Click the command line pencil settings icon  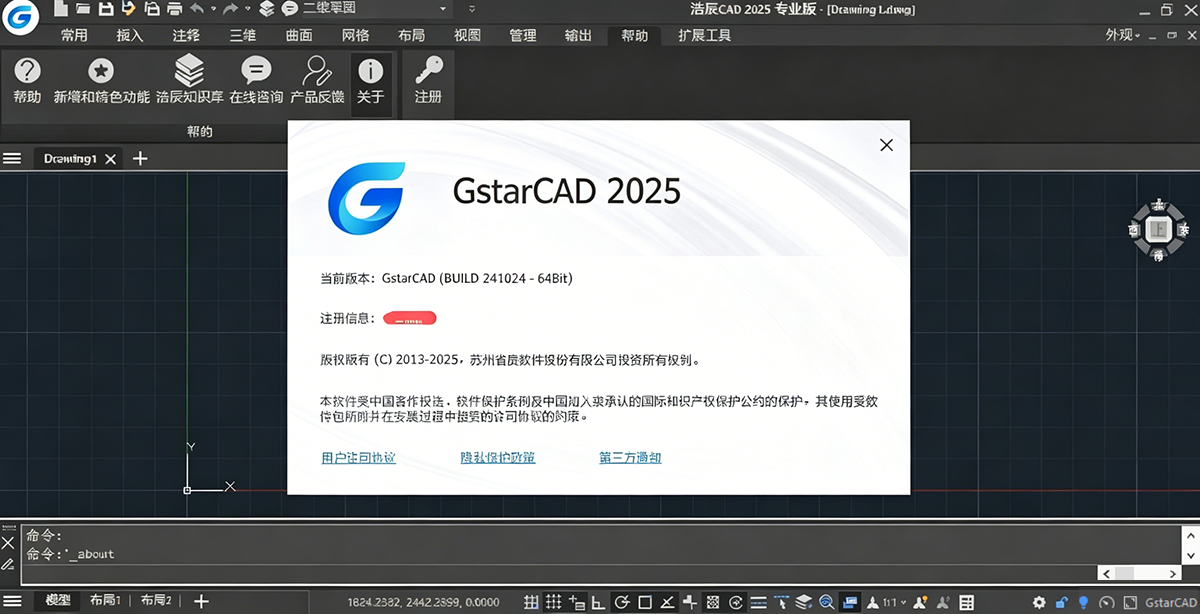pos(8,565)
